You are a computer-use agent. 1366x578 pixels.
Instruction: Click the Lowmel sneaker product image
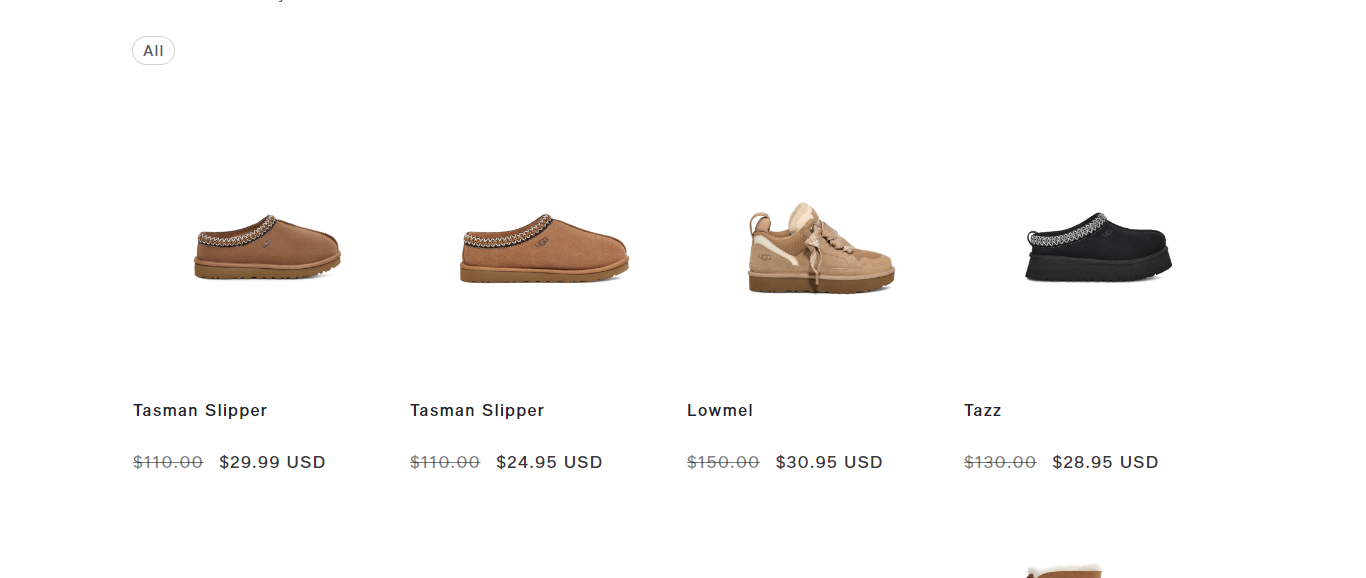coord(820,249)
